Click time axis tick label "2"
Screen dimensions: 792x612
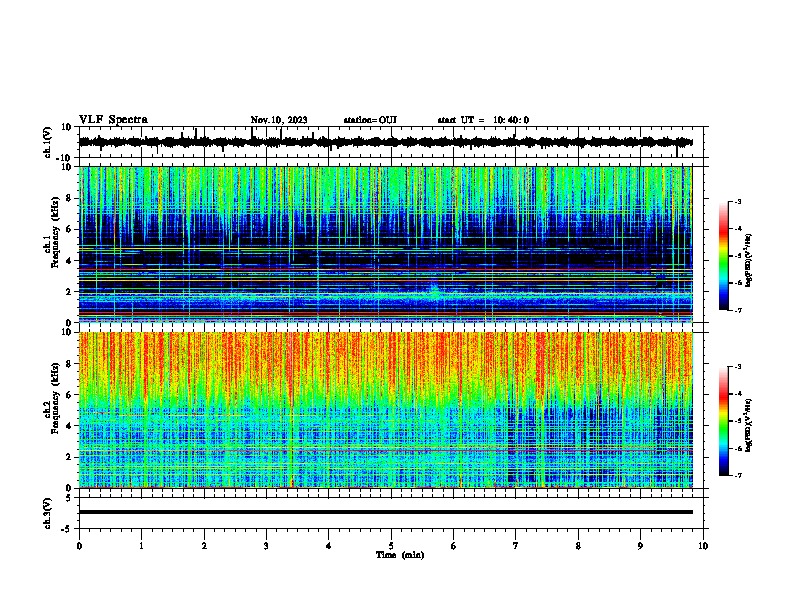pos(204,546)
